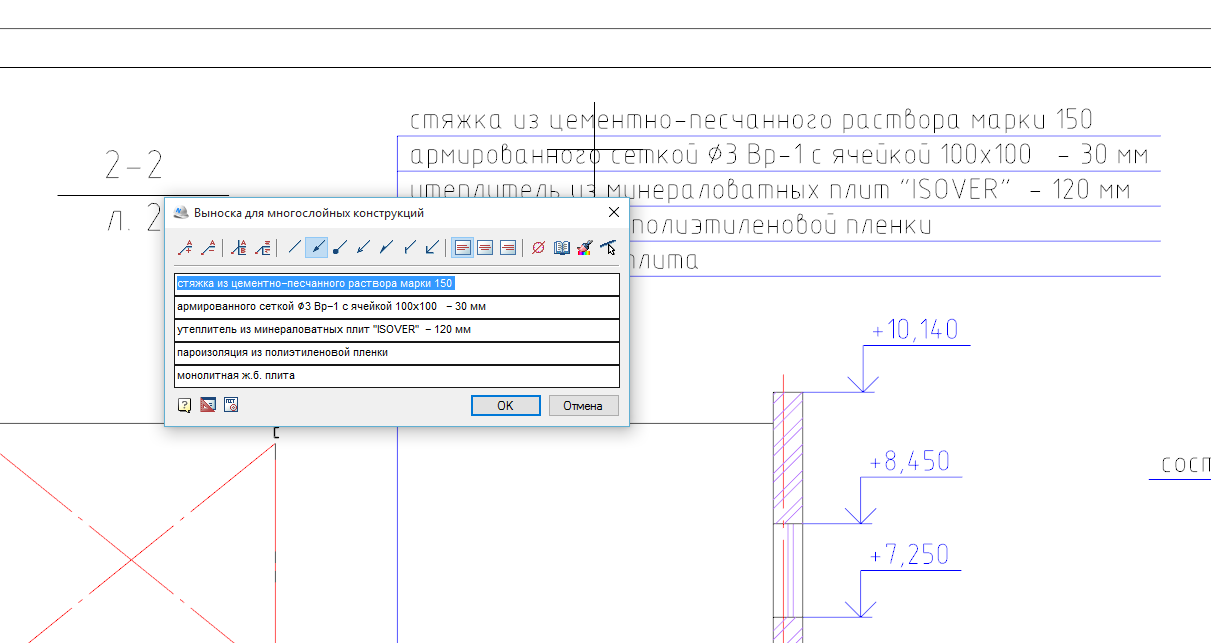Click the 'пароизоляция из полиэтиленовой пленки' field

(x=397, y=353)
